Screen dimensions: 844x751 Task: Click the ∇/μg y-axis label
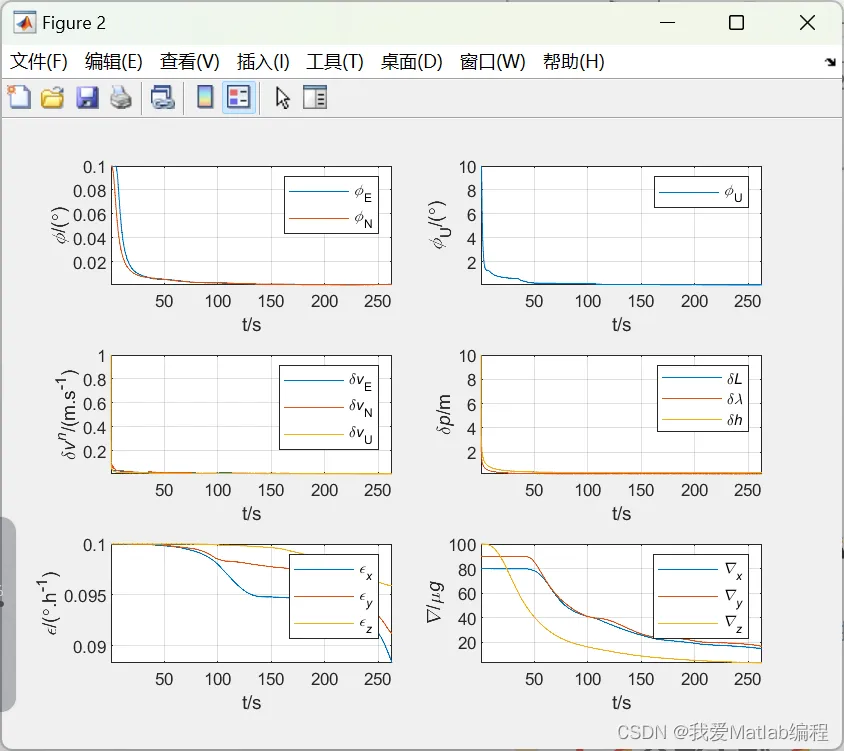[435, 602]
